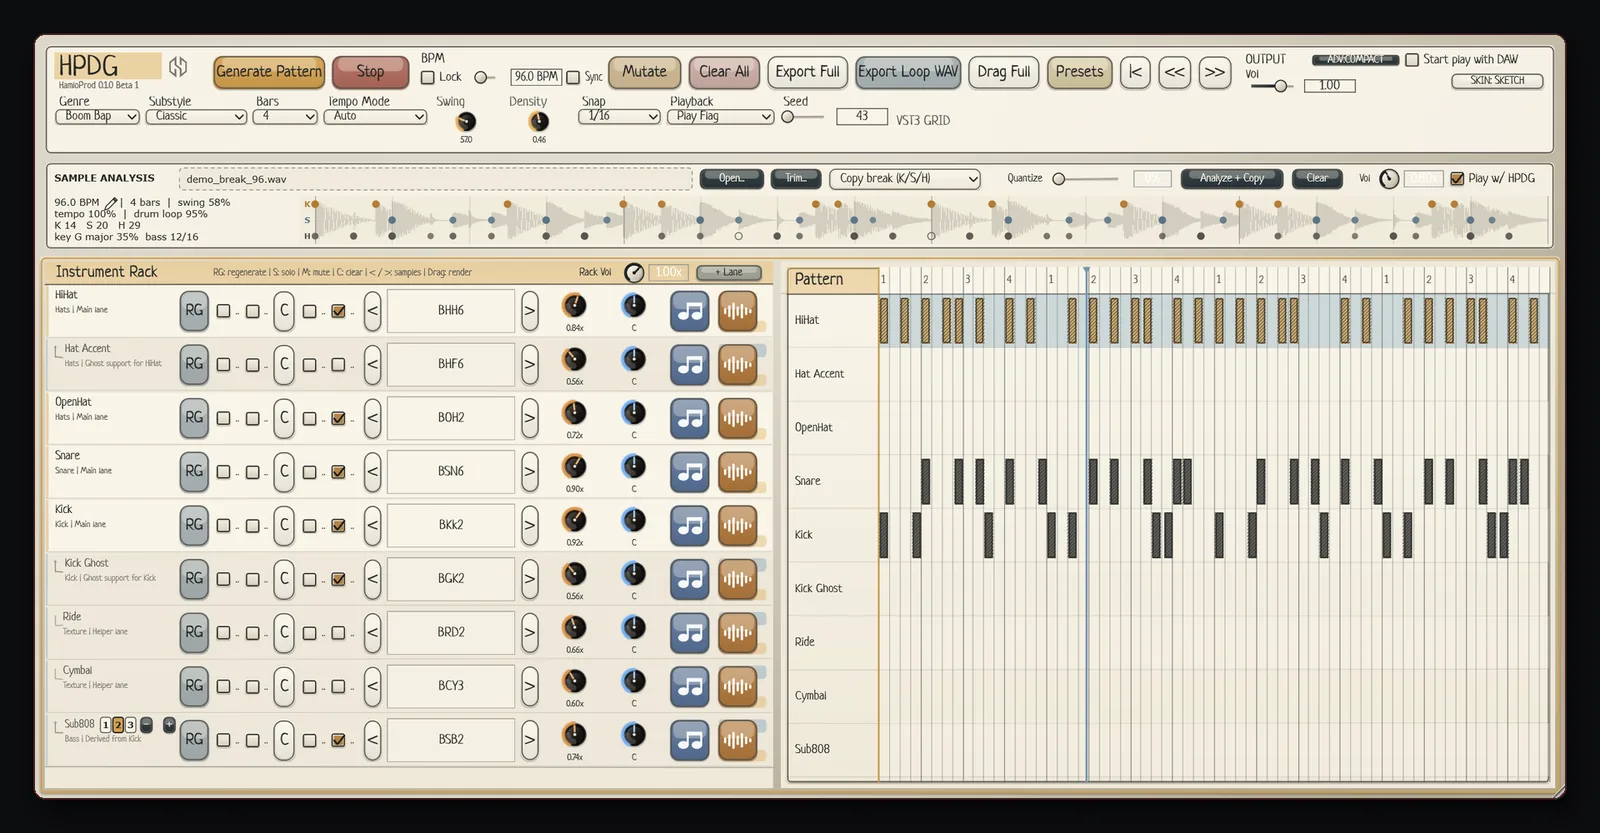Click the orange waveform button for Ride
Screen dimensions: 1600x833
(x=737, y=633)
